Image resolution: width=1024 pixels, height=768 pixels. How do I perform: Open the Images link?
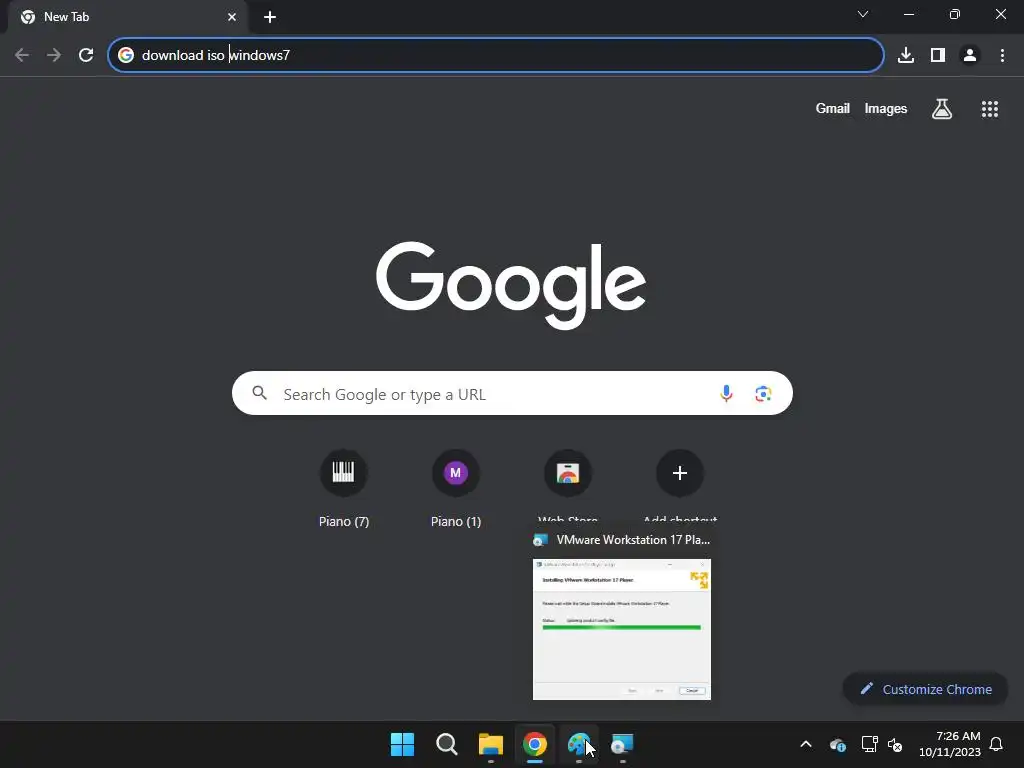(x=886, y=108)
